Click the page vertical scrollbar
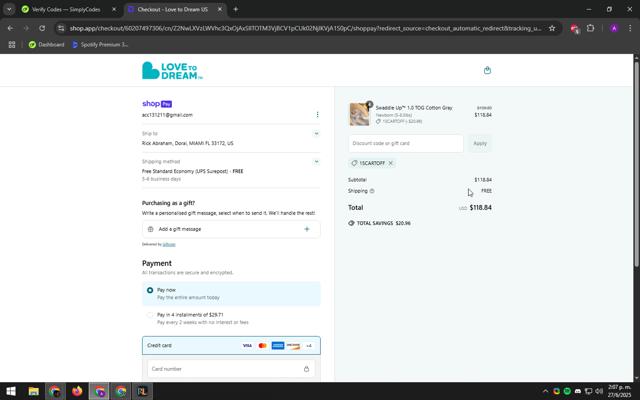640x400 pixels. coord(636,163)
